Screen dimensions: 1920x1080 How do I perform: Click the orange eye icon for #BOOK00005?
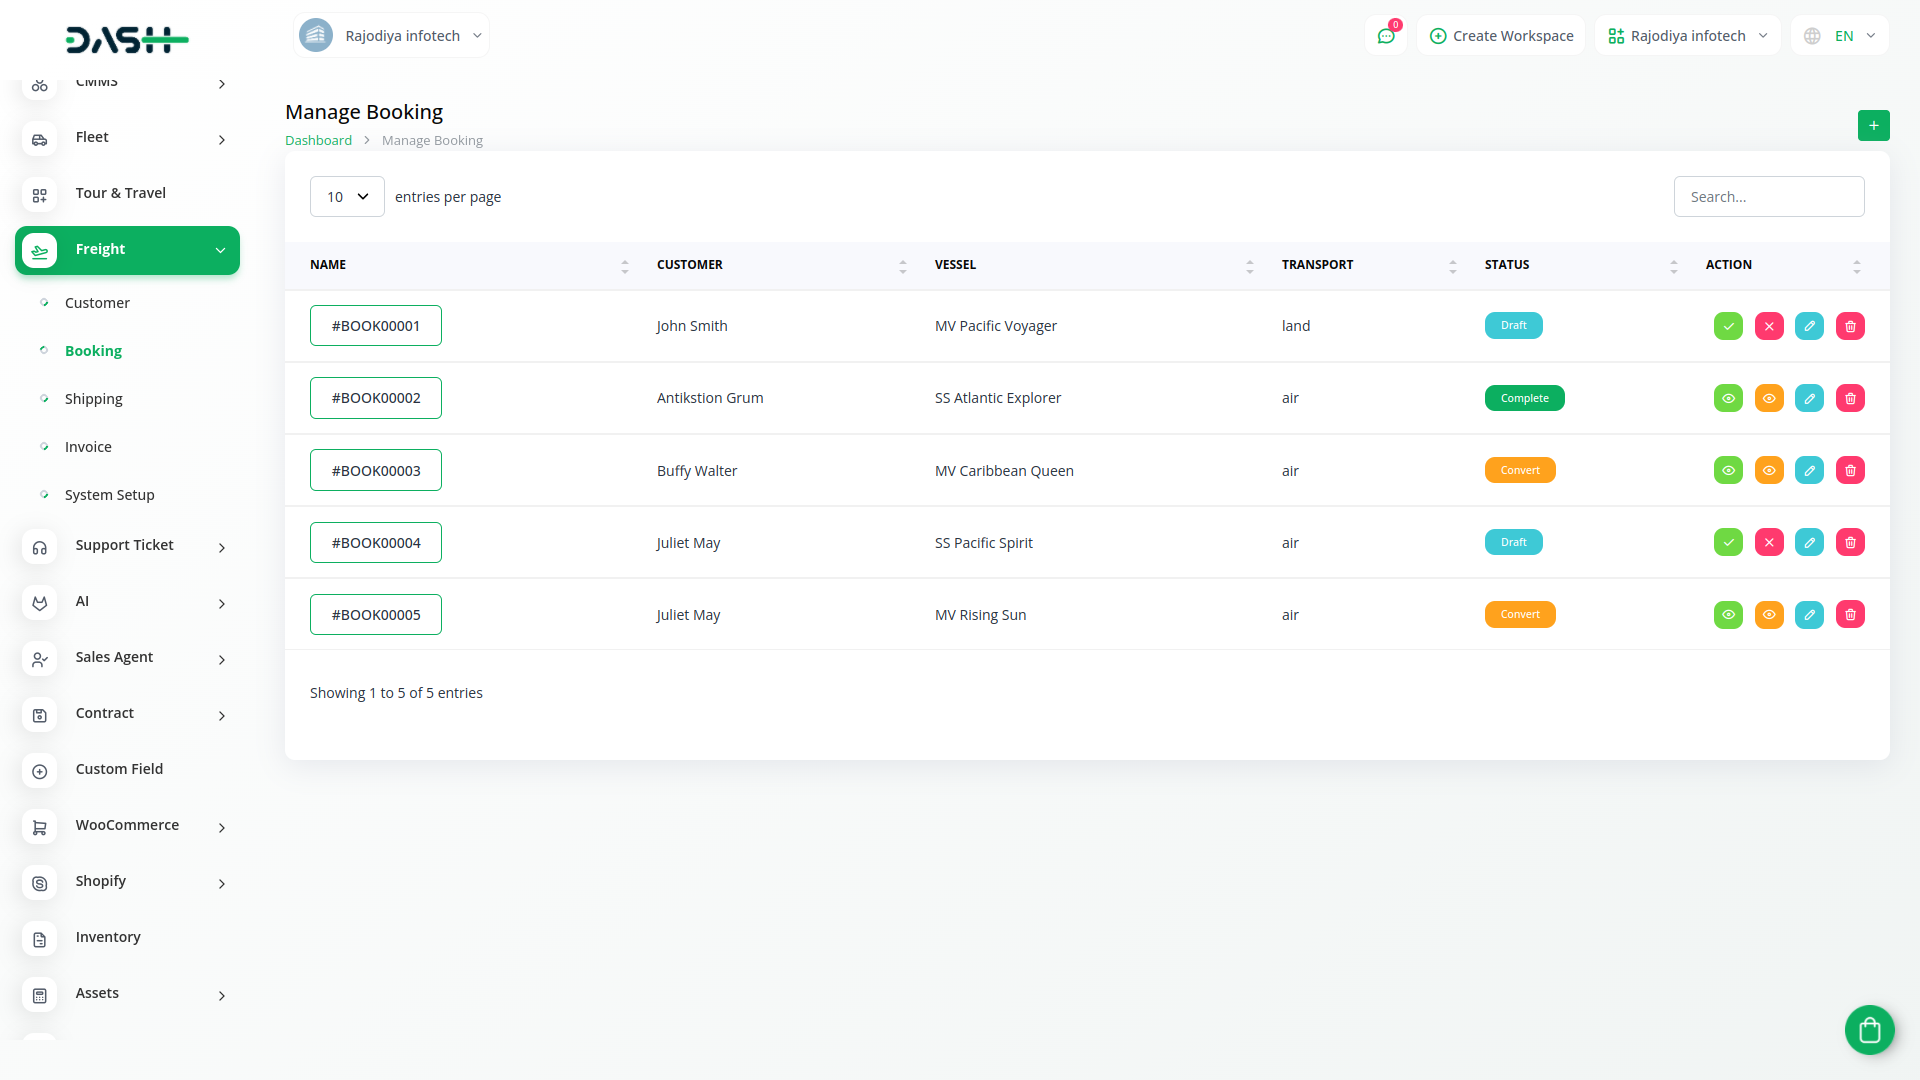pos(1769,614)
